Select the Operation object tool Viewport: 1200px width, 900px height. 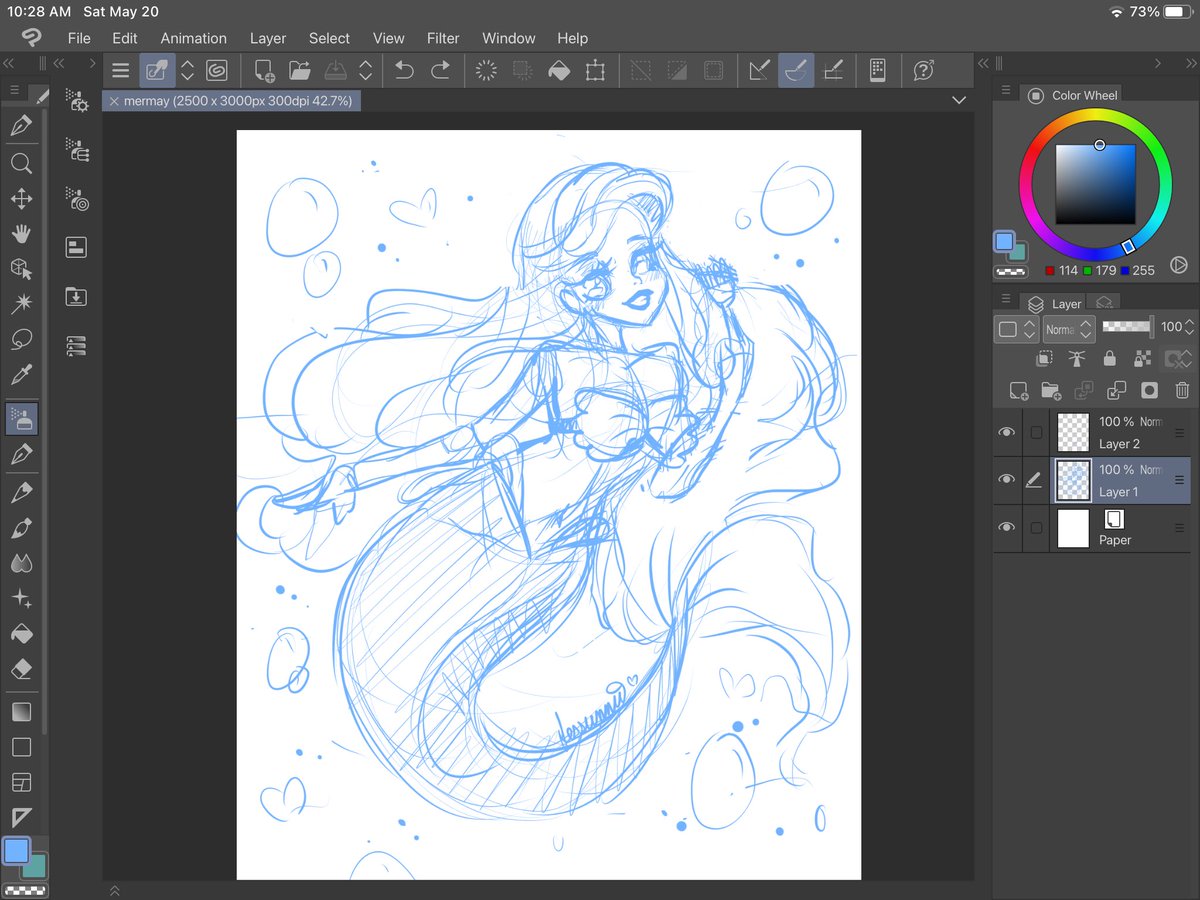[x=21, y=268]
